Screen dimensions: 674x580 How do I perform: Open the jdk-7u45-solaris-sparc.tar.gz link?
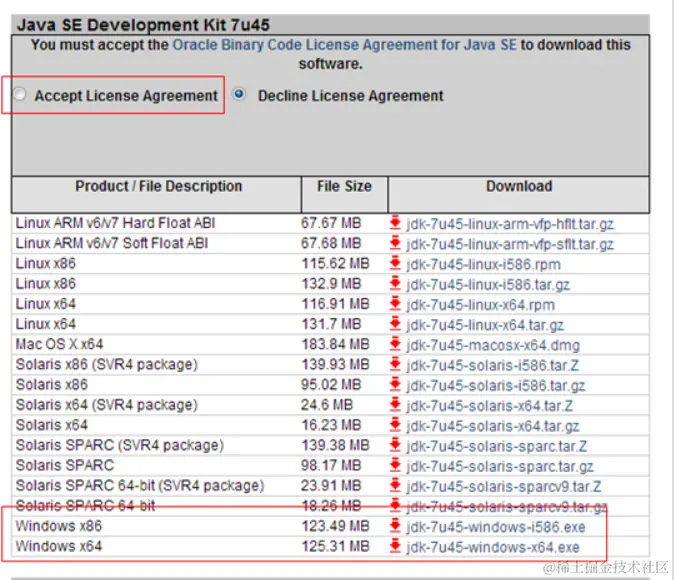[500, 466]
